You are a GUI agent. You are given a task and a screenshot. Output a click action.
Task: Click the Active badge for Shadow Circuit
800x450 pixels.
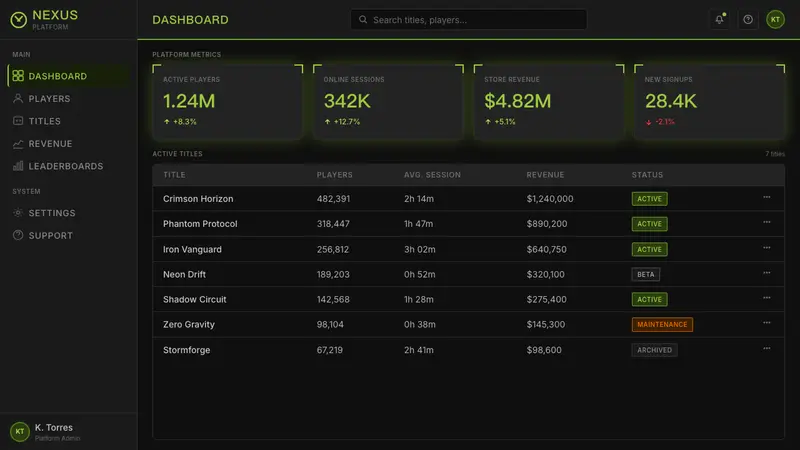coord(649,299)
